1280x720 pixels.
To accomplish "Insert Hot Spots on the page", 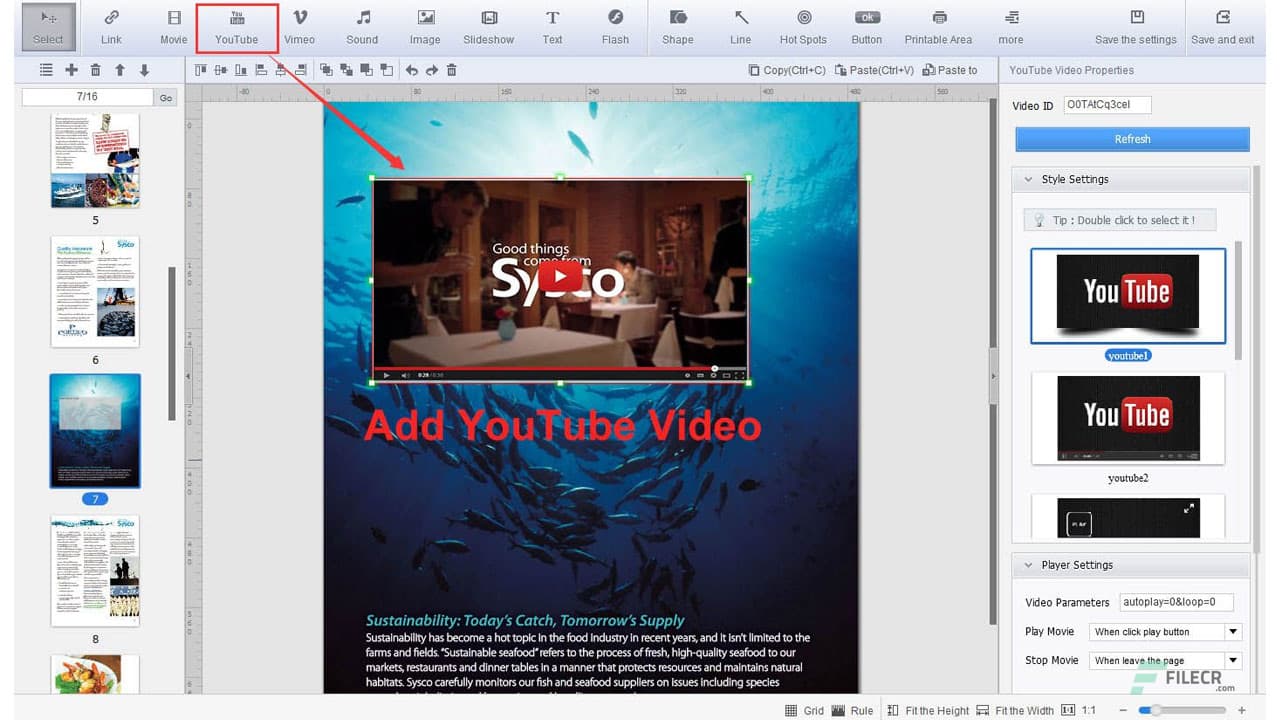I will pyautogui.click(x=803, y=27).
